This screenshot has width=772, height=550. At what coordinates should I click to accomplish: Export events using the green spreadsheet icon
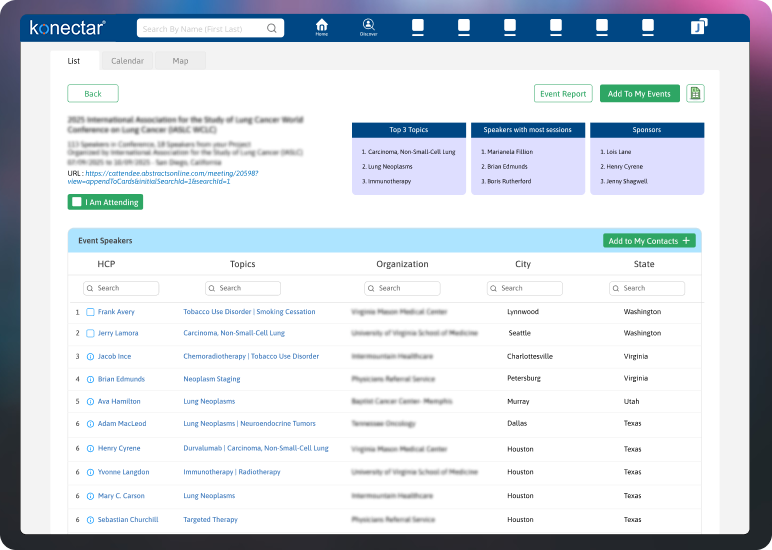coord(695,94)
